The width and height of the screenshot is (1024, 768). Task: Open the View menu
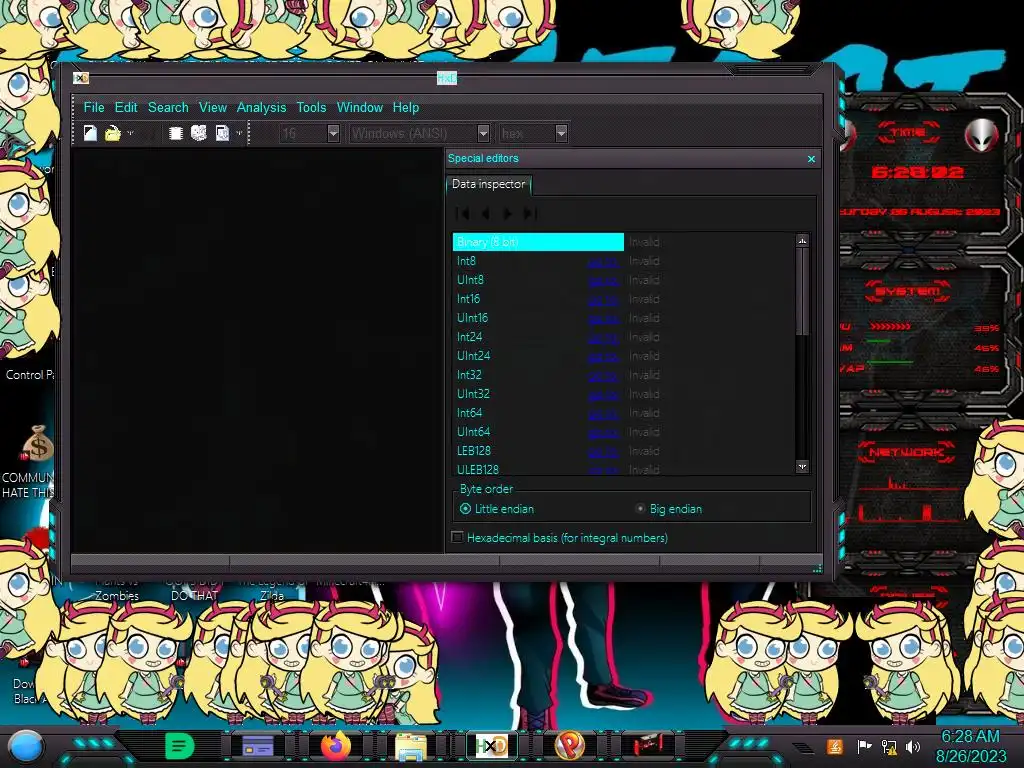213,107
